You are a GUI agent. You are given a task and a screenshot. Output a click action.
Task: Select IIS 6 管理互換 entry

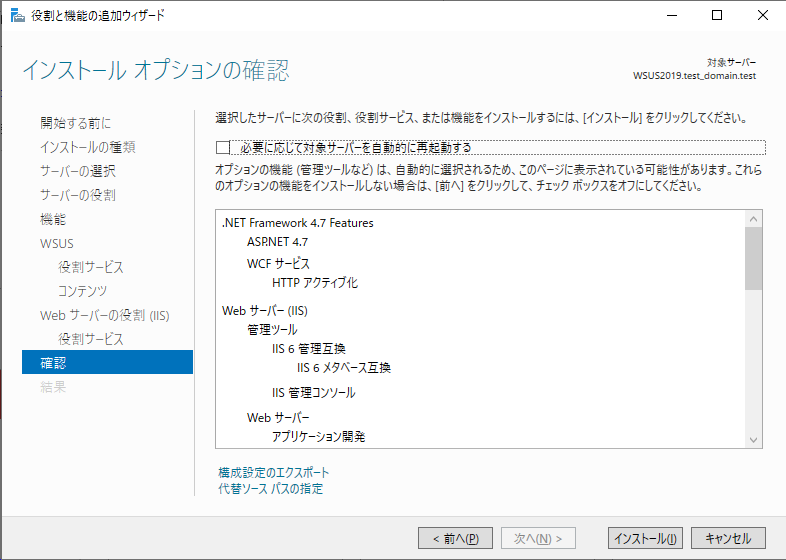pyautogui.click(x=309, y=349)
